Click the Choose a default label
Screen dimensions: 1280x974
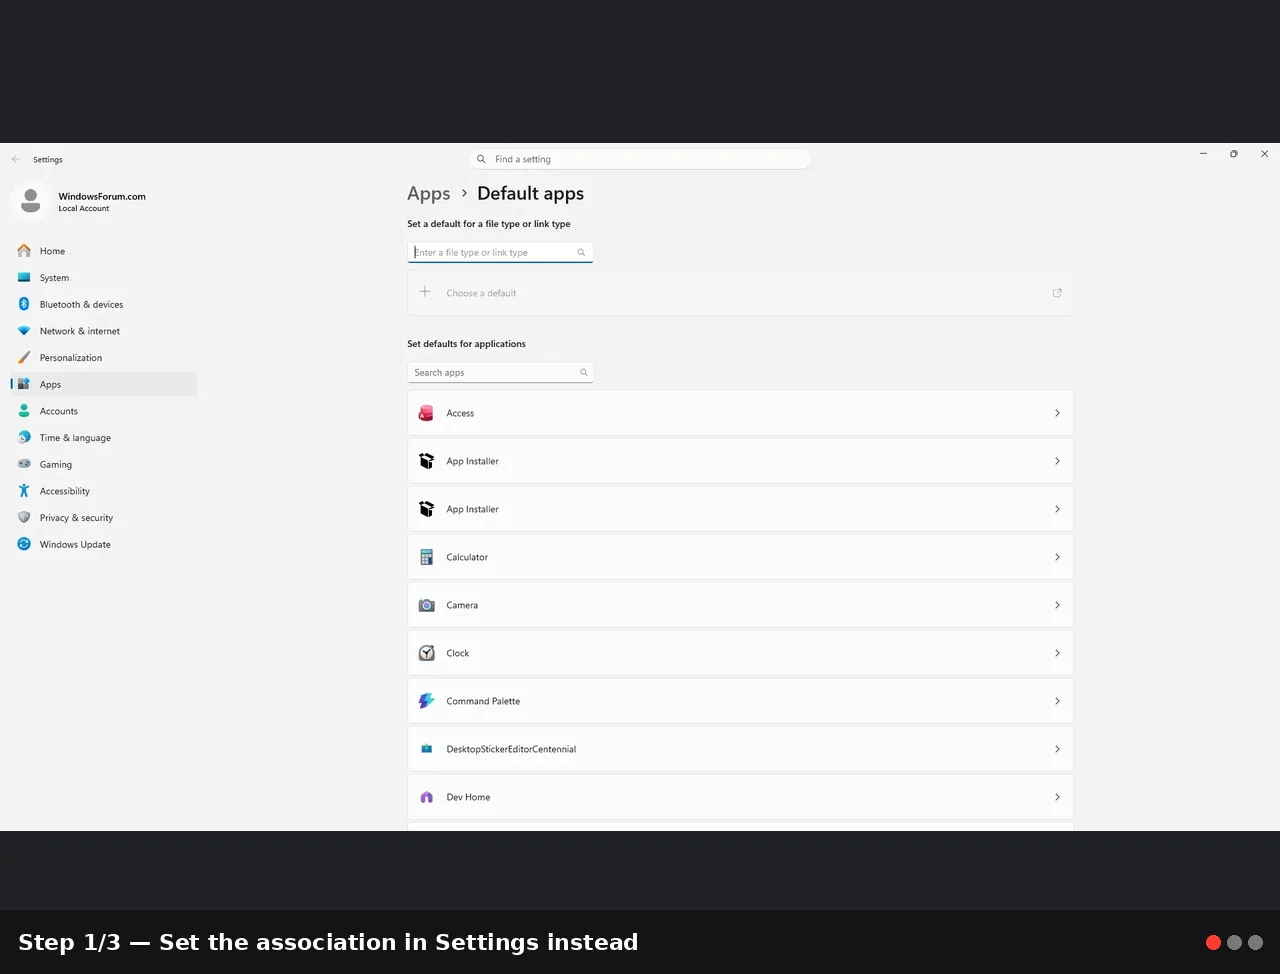coord(481,293)
